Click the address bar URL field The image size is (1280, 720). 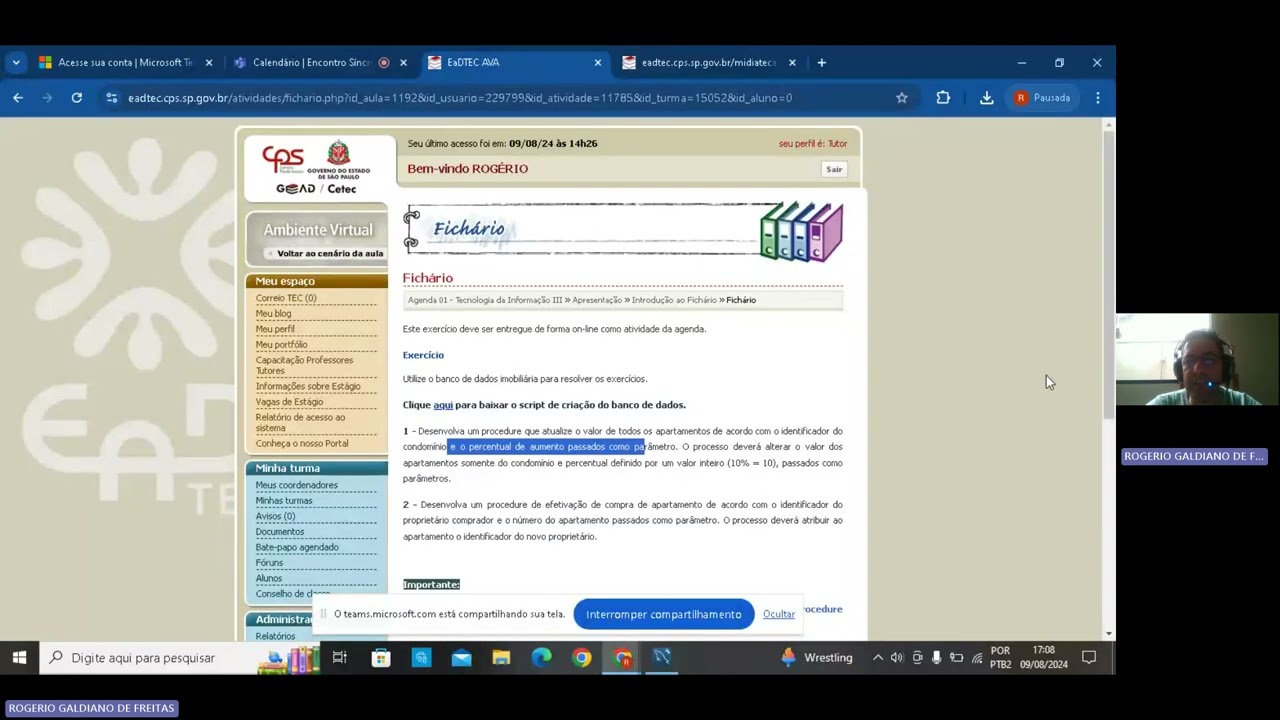point(500,98)
